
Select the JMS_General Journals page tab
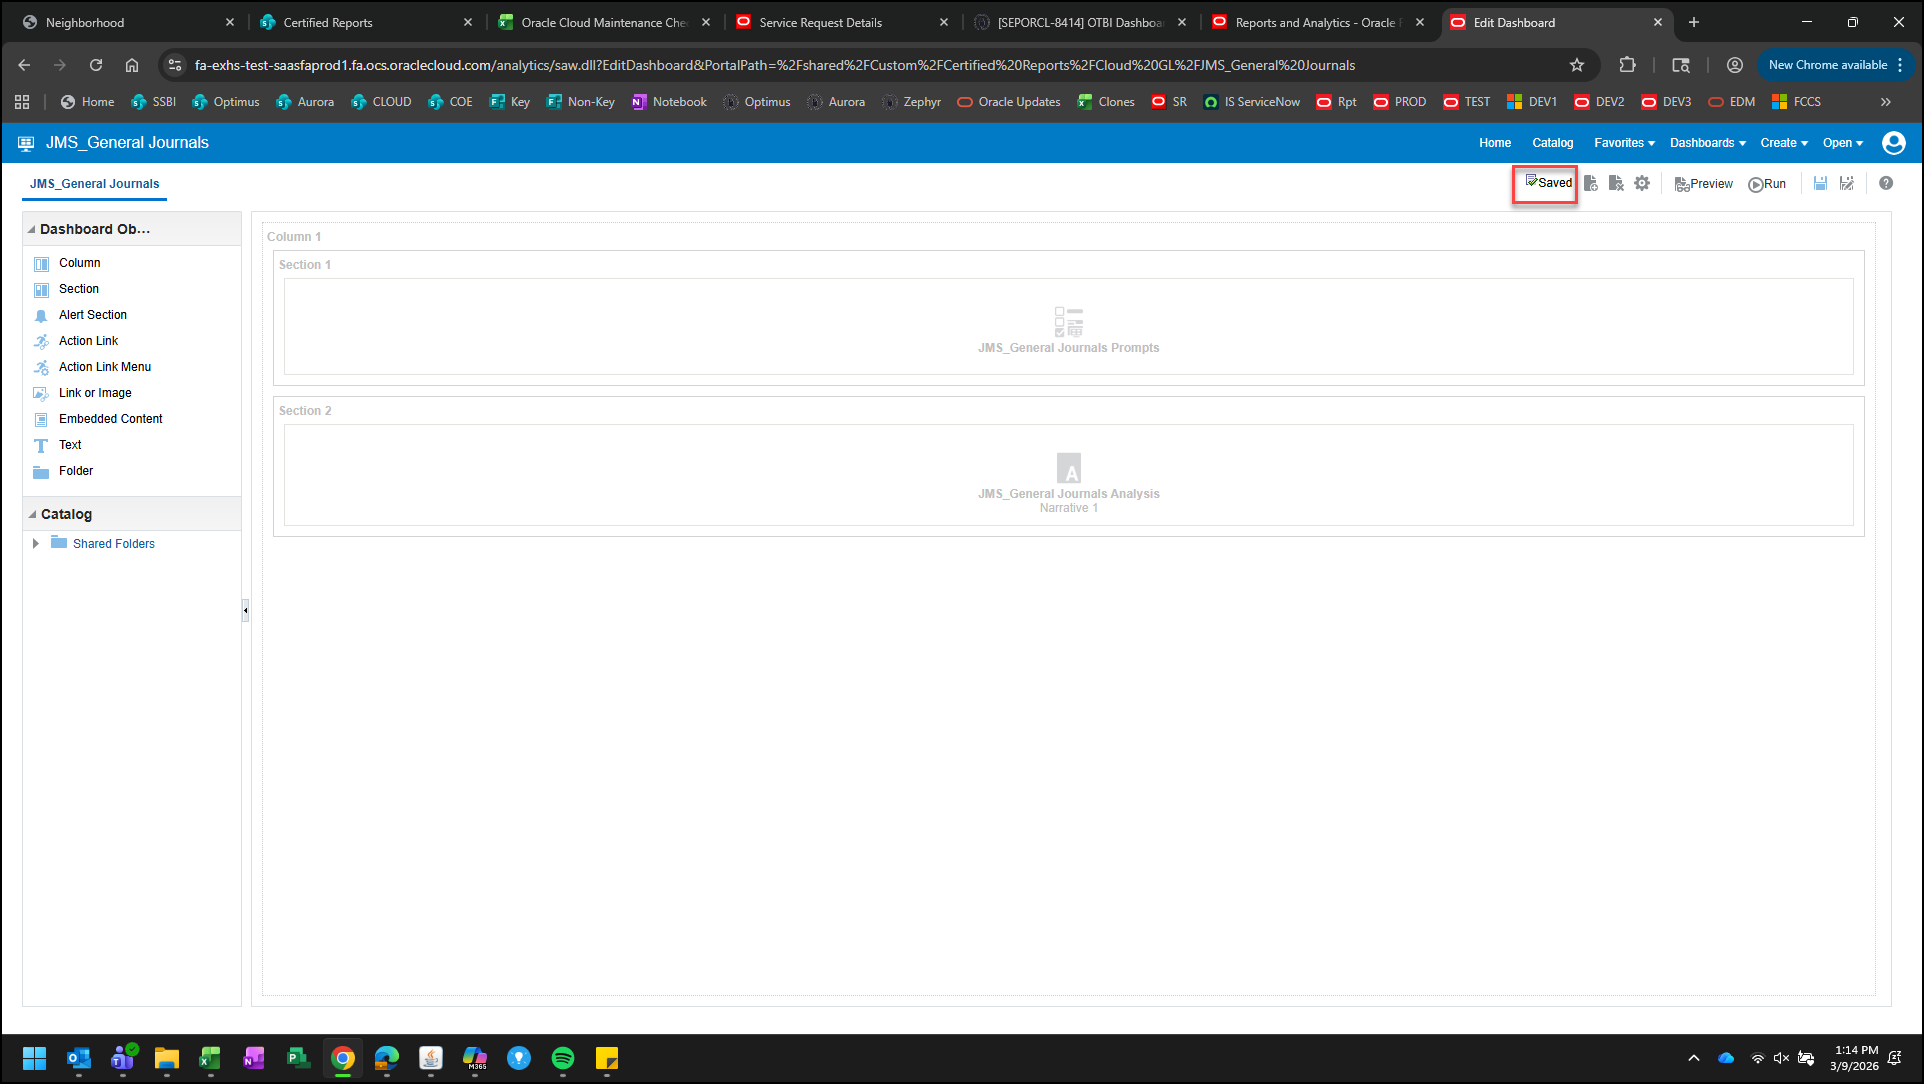tap(94, 184)
